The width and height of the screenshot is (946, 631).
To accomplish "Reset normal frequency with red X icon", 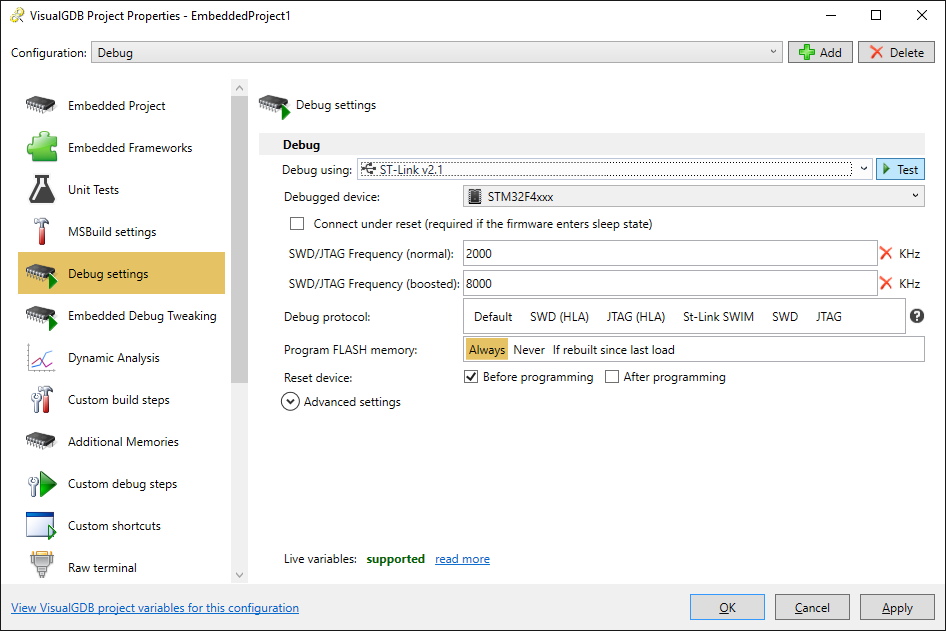I will tap(886, 253).
